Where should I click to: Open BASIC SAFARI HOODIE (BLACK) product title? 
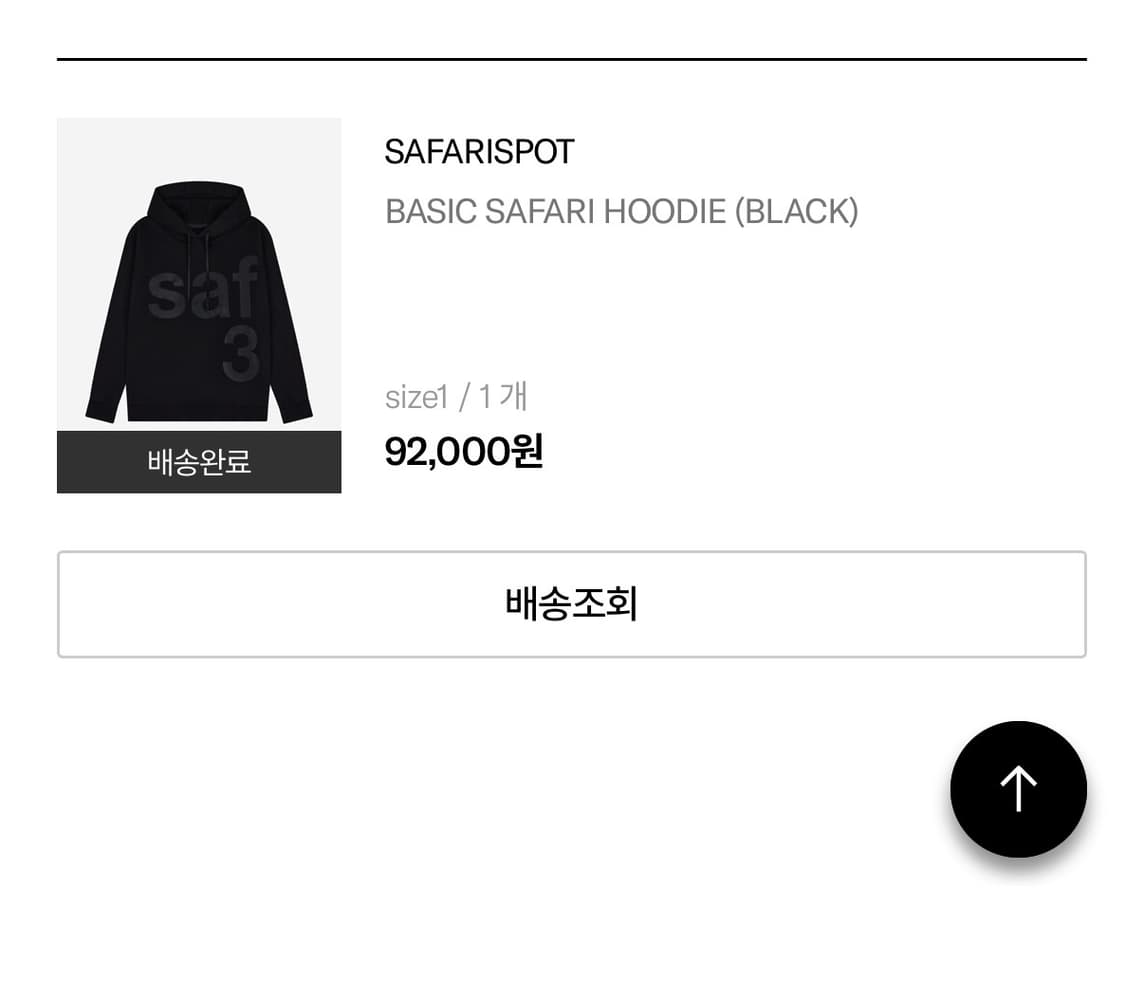621,212
